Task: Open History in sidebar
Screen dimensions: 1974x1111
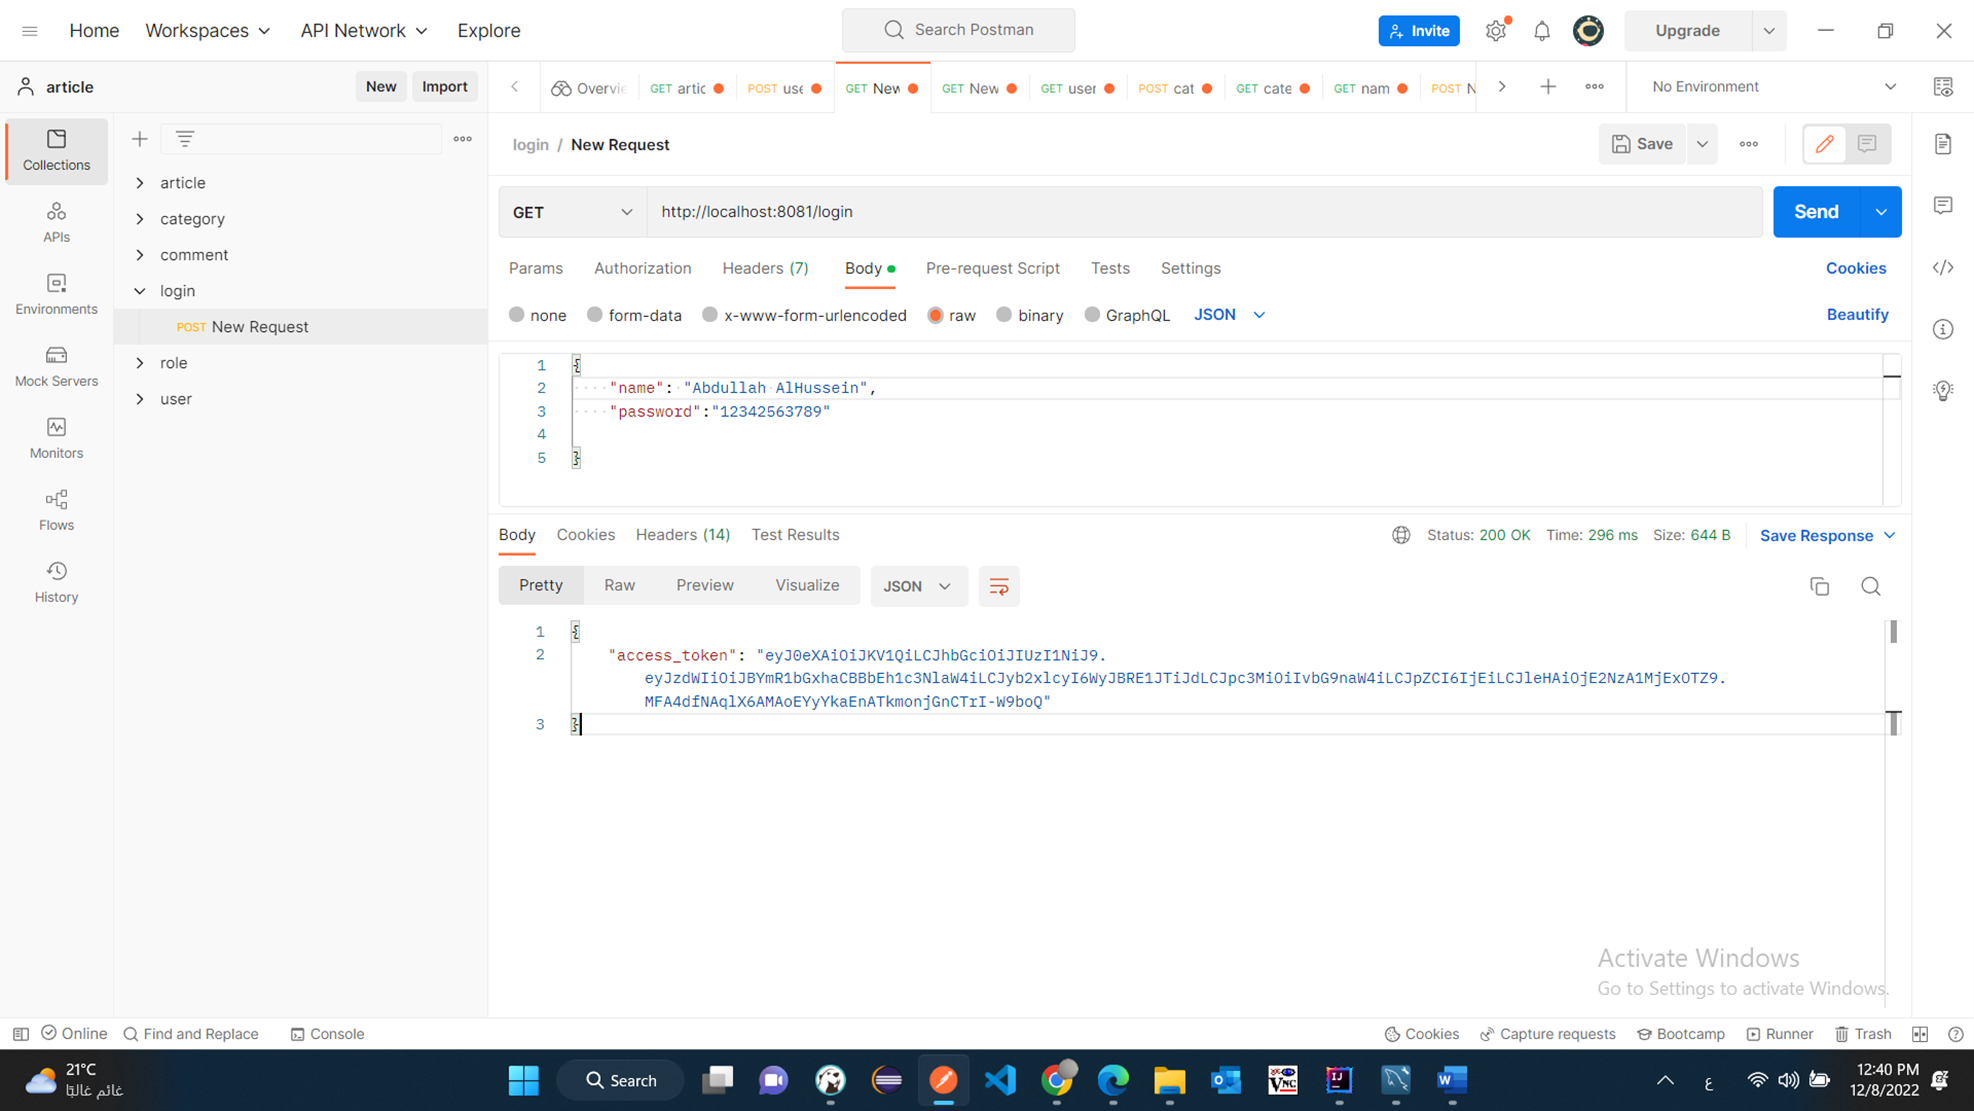Action: pyautogui.click(x=56, y=582)
